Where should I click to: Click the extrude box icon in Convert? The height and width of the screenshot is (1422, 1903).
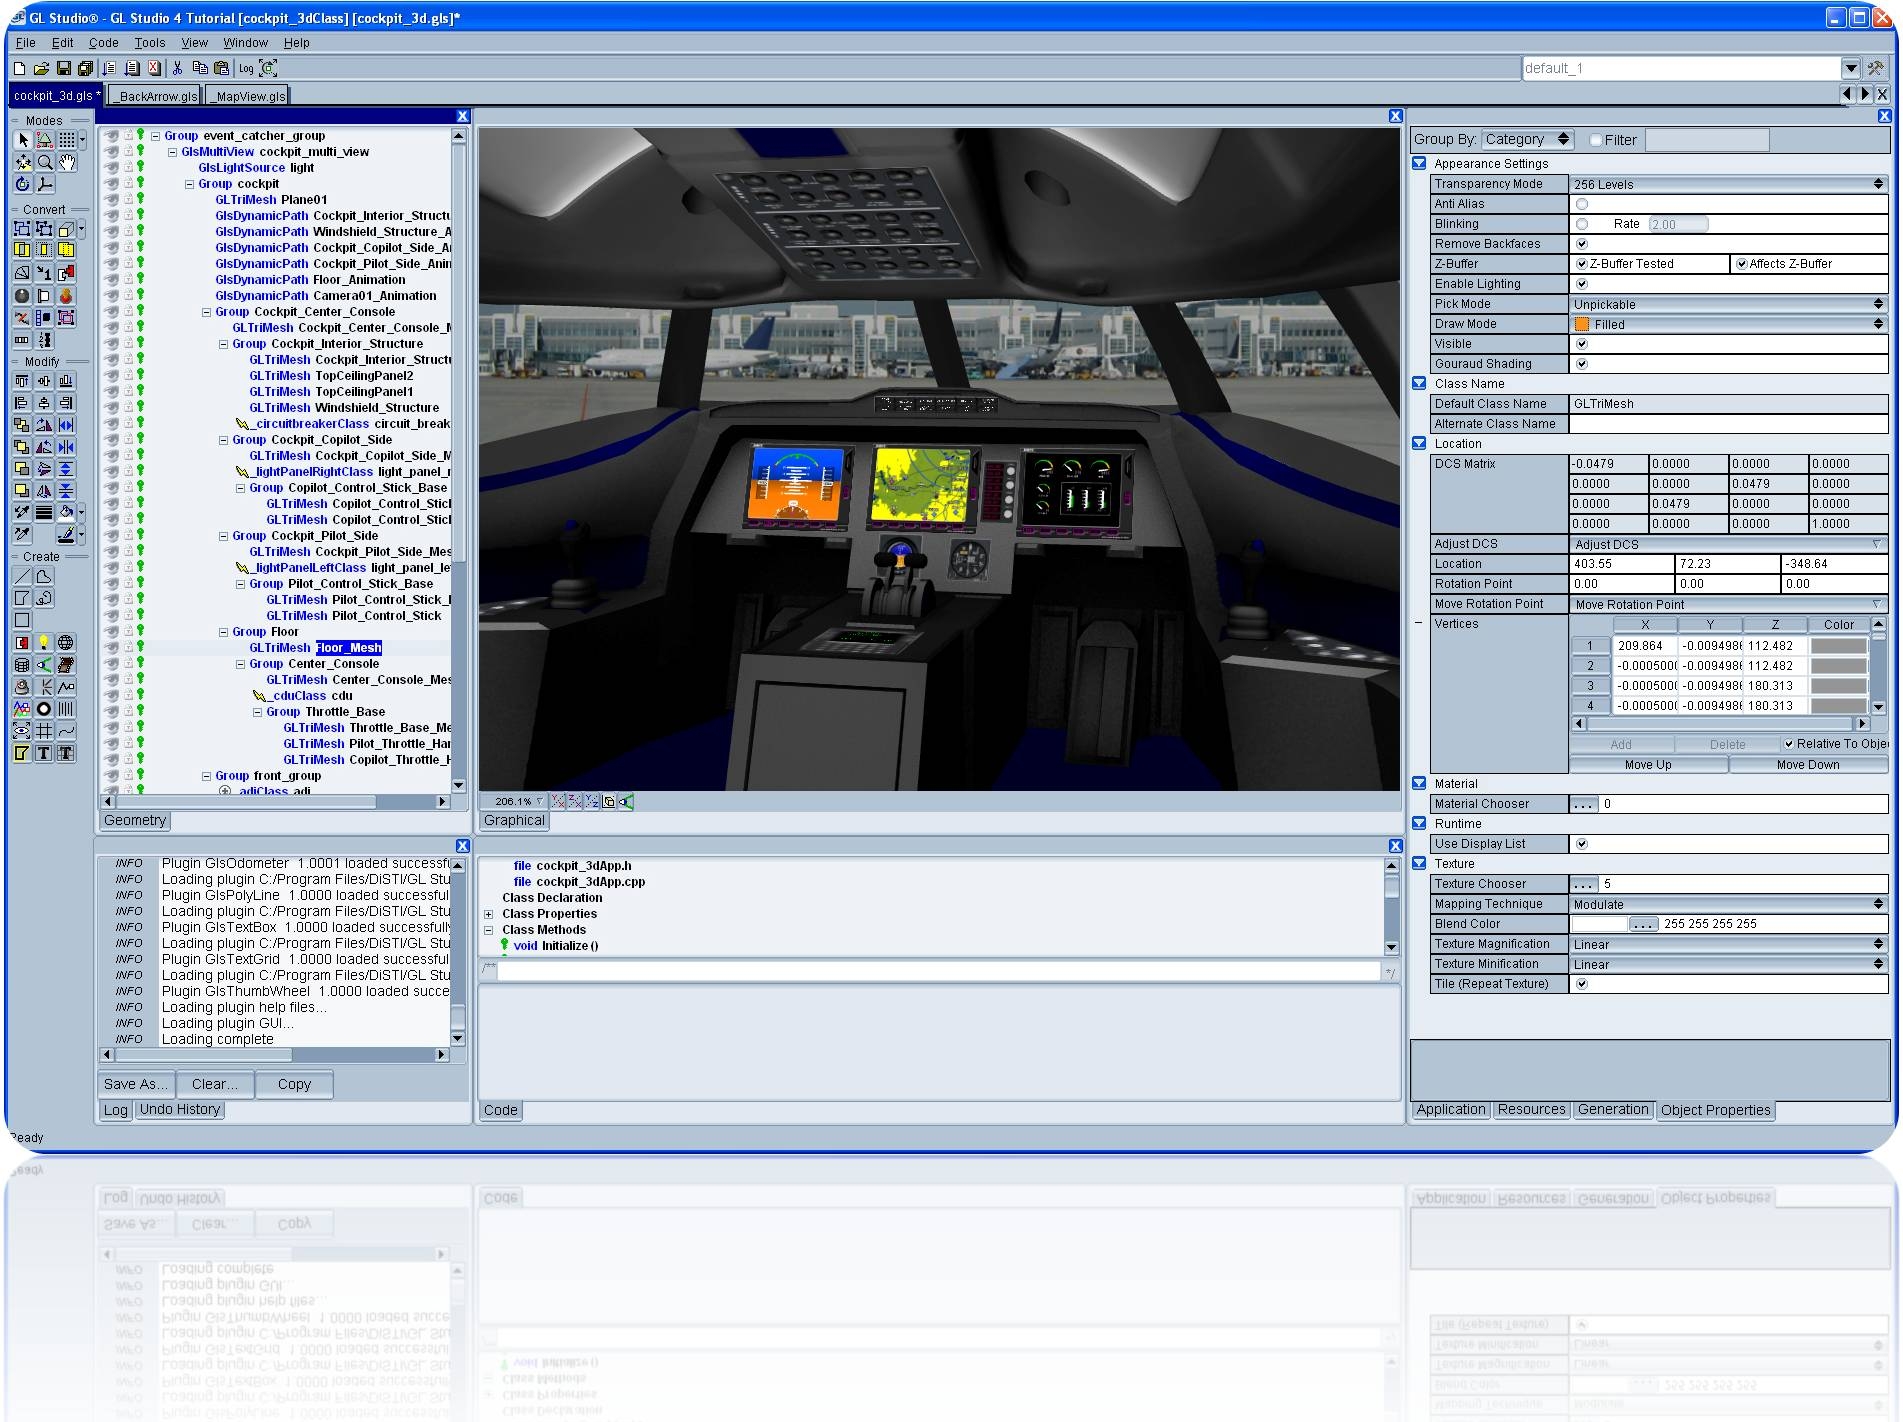pyautogui.click(x=66, y=229)
